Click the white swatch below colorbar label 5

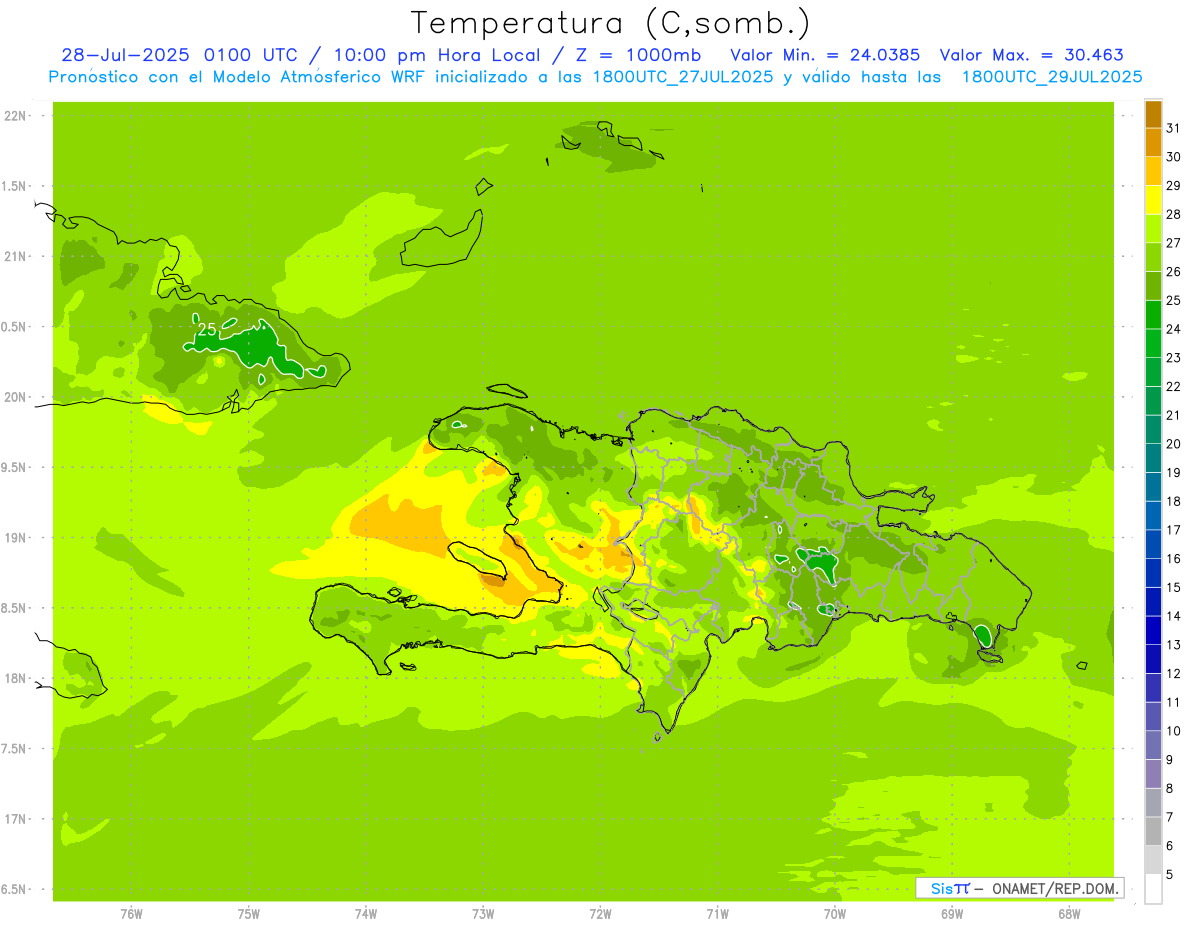coord(1153,889)
